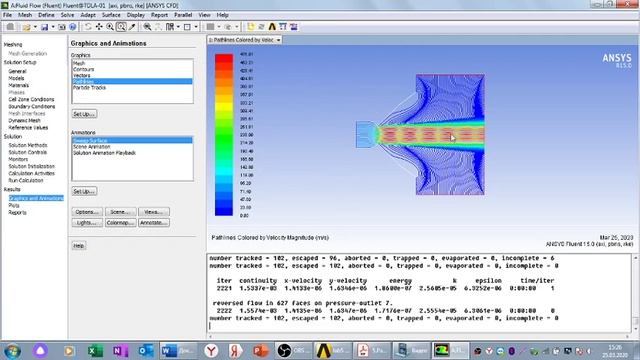Click the Open file folder toolbar icon
The height and width of the screenshot is (360, 640).
click(27, 27)
